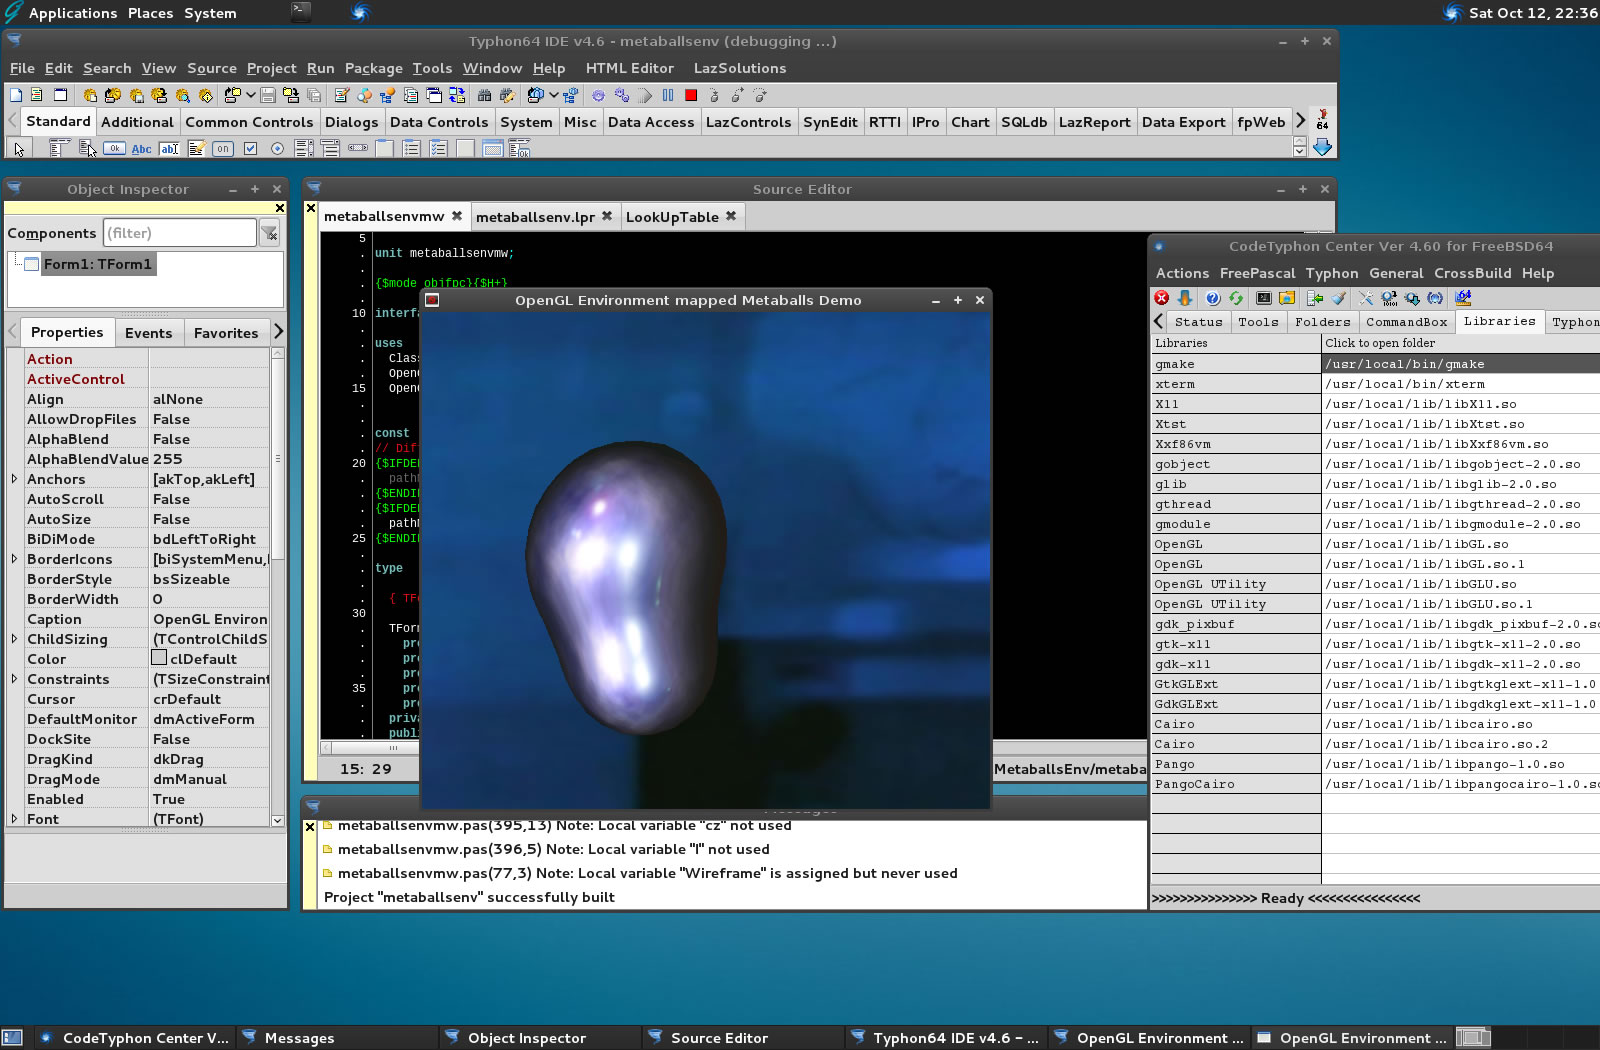Open the Project menu
Image resolution: width=1600 pixels, height=1050 pixels.
(271, 68)
